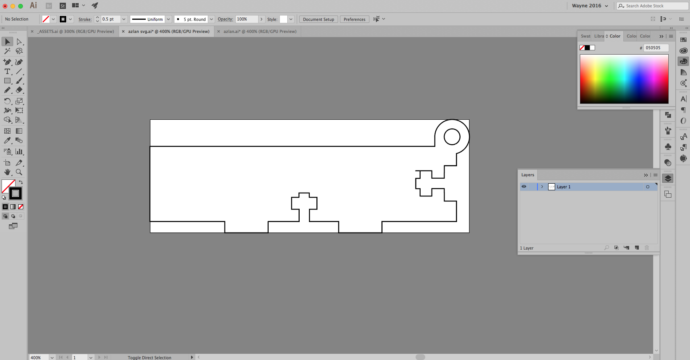The height and width of the screenshot is (360, 690).
Task: Open the zoom level 400% dropdown
Action: (52, 357)
